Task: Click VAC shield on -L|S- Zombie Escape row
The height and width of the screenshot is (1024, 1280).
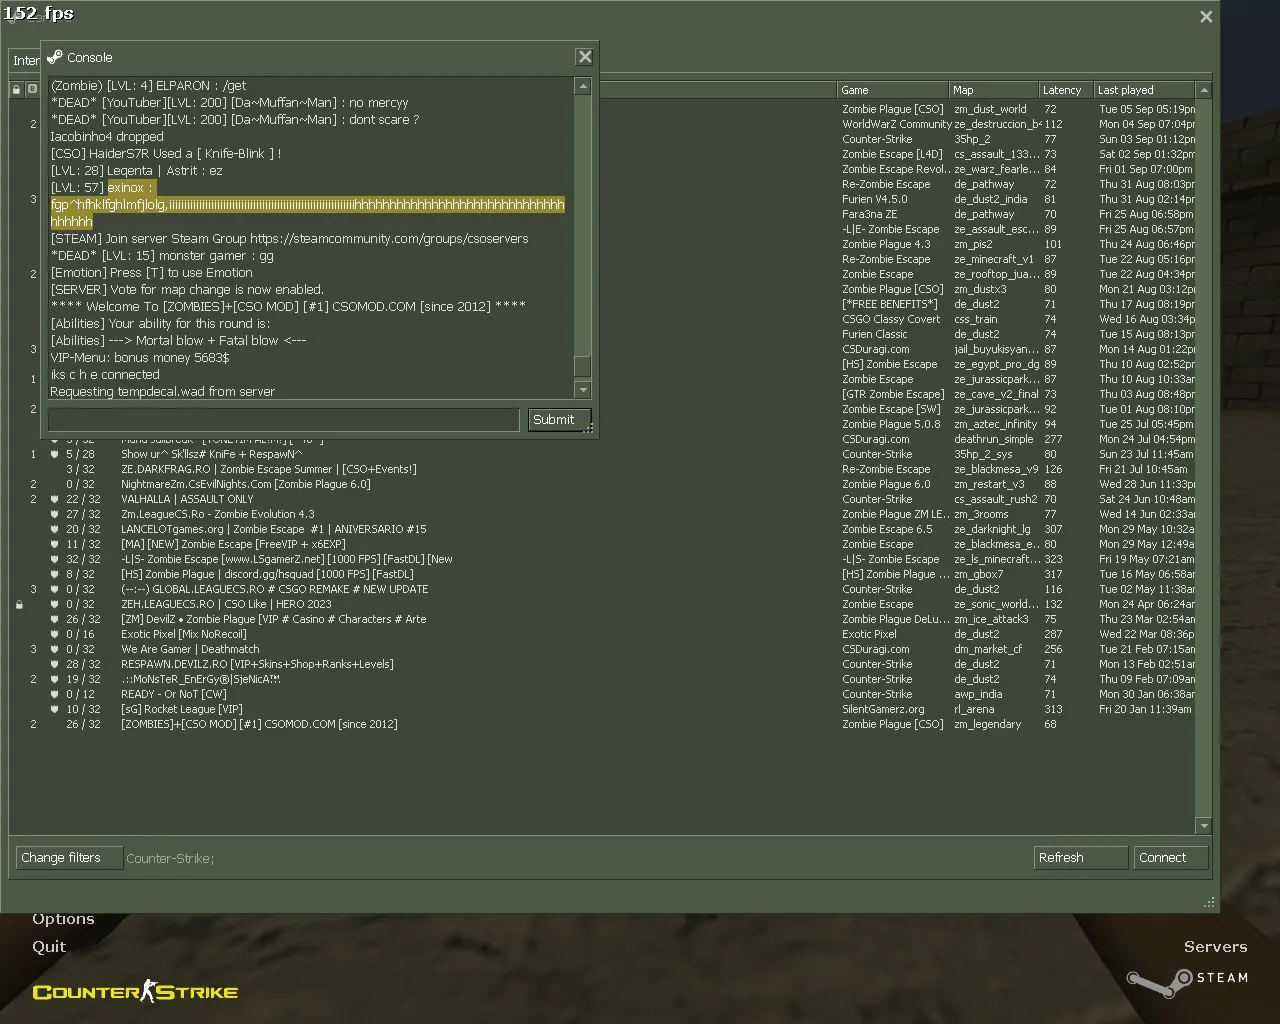Action: pos(53,559)
